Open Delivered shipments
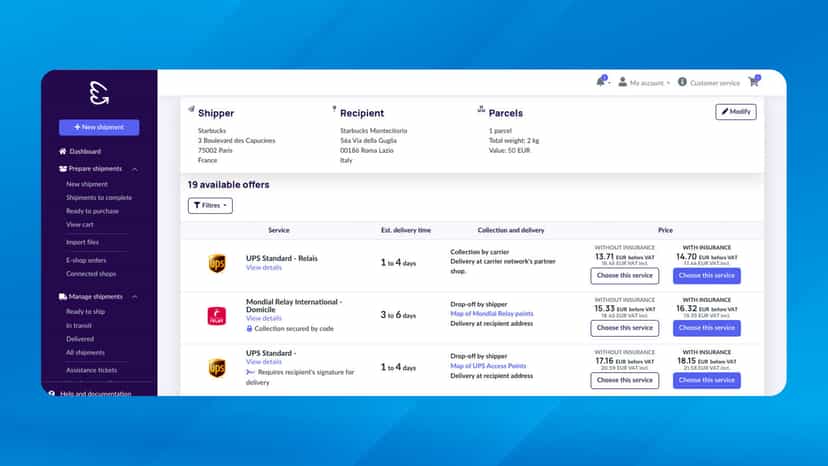The height and width of the screenshot is (466, 828). (x=80, y=339)
